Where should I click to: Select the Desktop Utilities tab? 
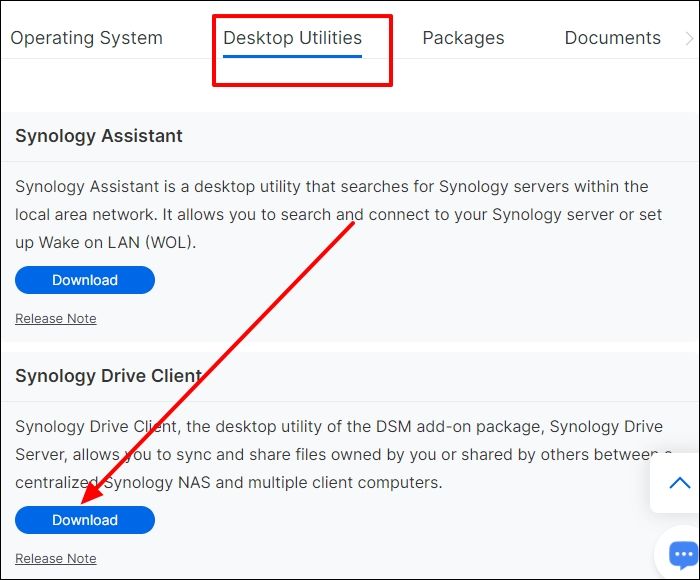coord(292,38)
